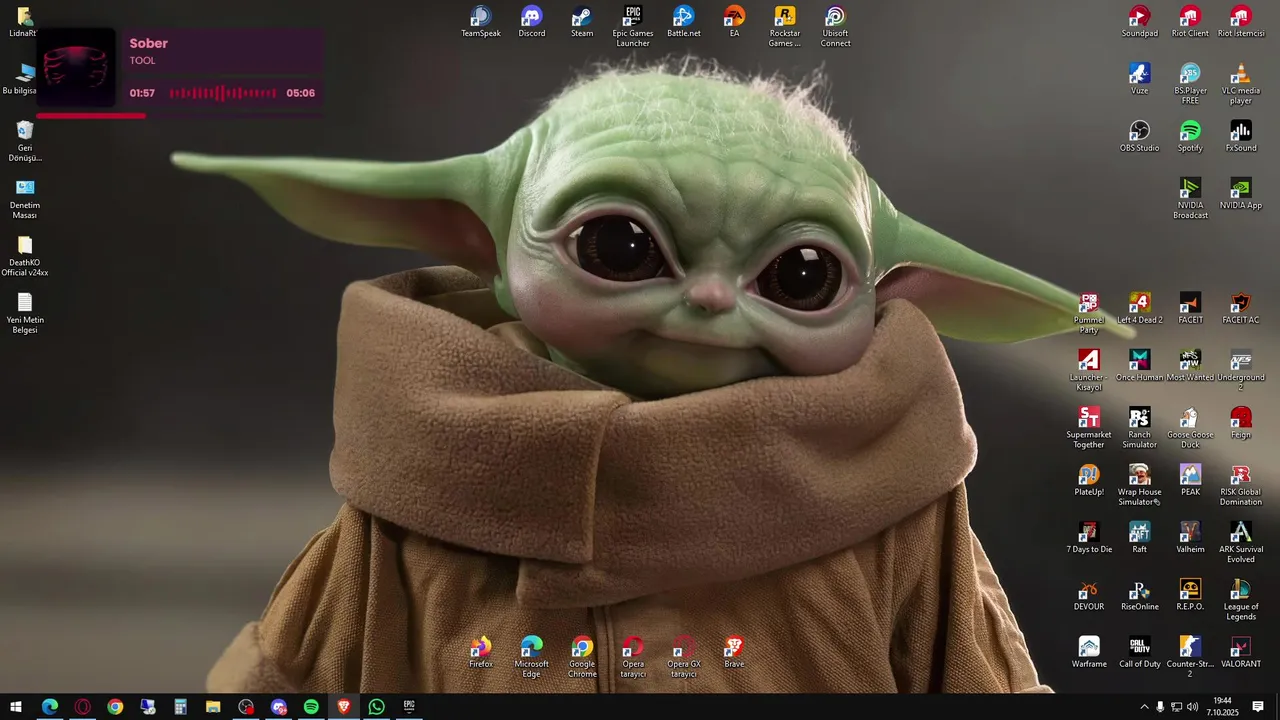The height and width of the screenshot is (720, 1280).
Task: Select the Vuze desktop icon
Action: pos(1139,79)
